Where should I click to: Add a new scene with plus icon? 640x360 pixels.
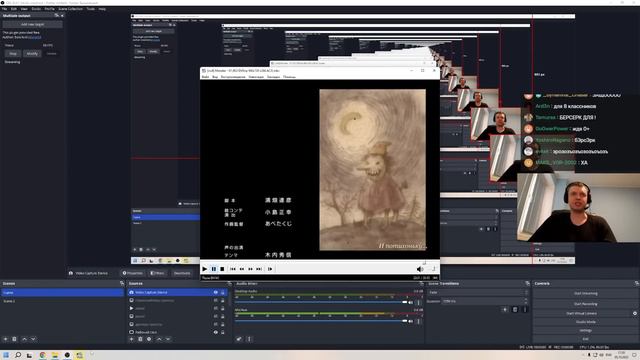click(5, 339)
